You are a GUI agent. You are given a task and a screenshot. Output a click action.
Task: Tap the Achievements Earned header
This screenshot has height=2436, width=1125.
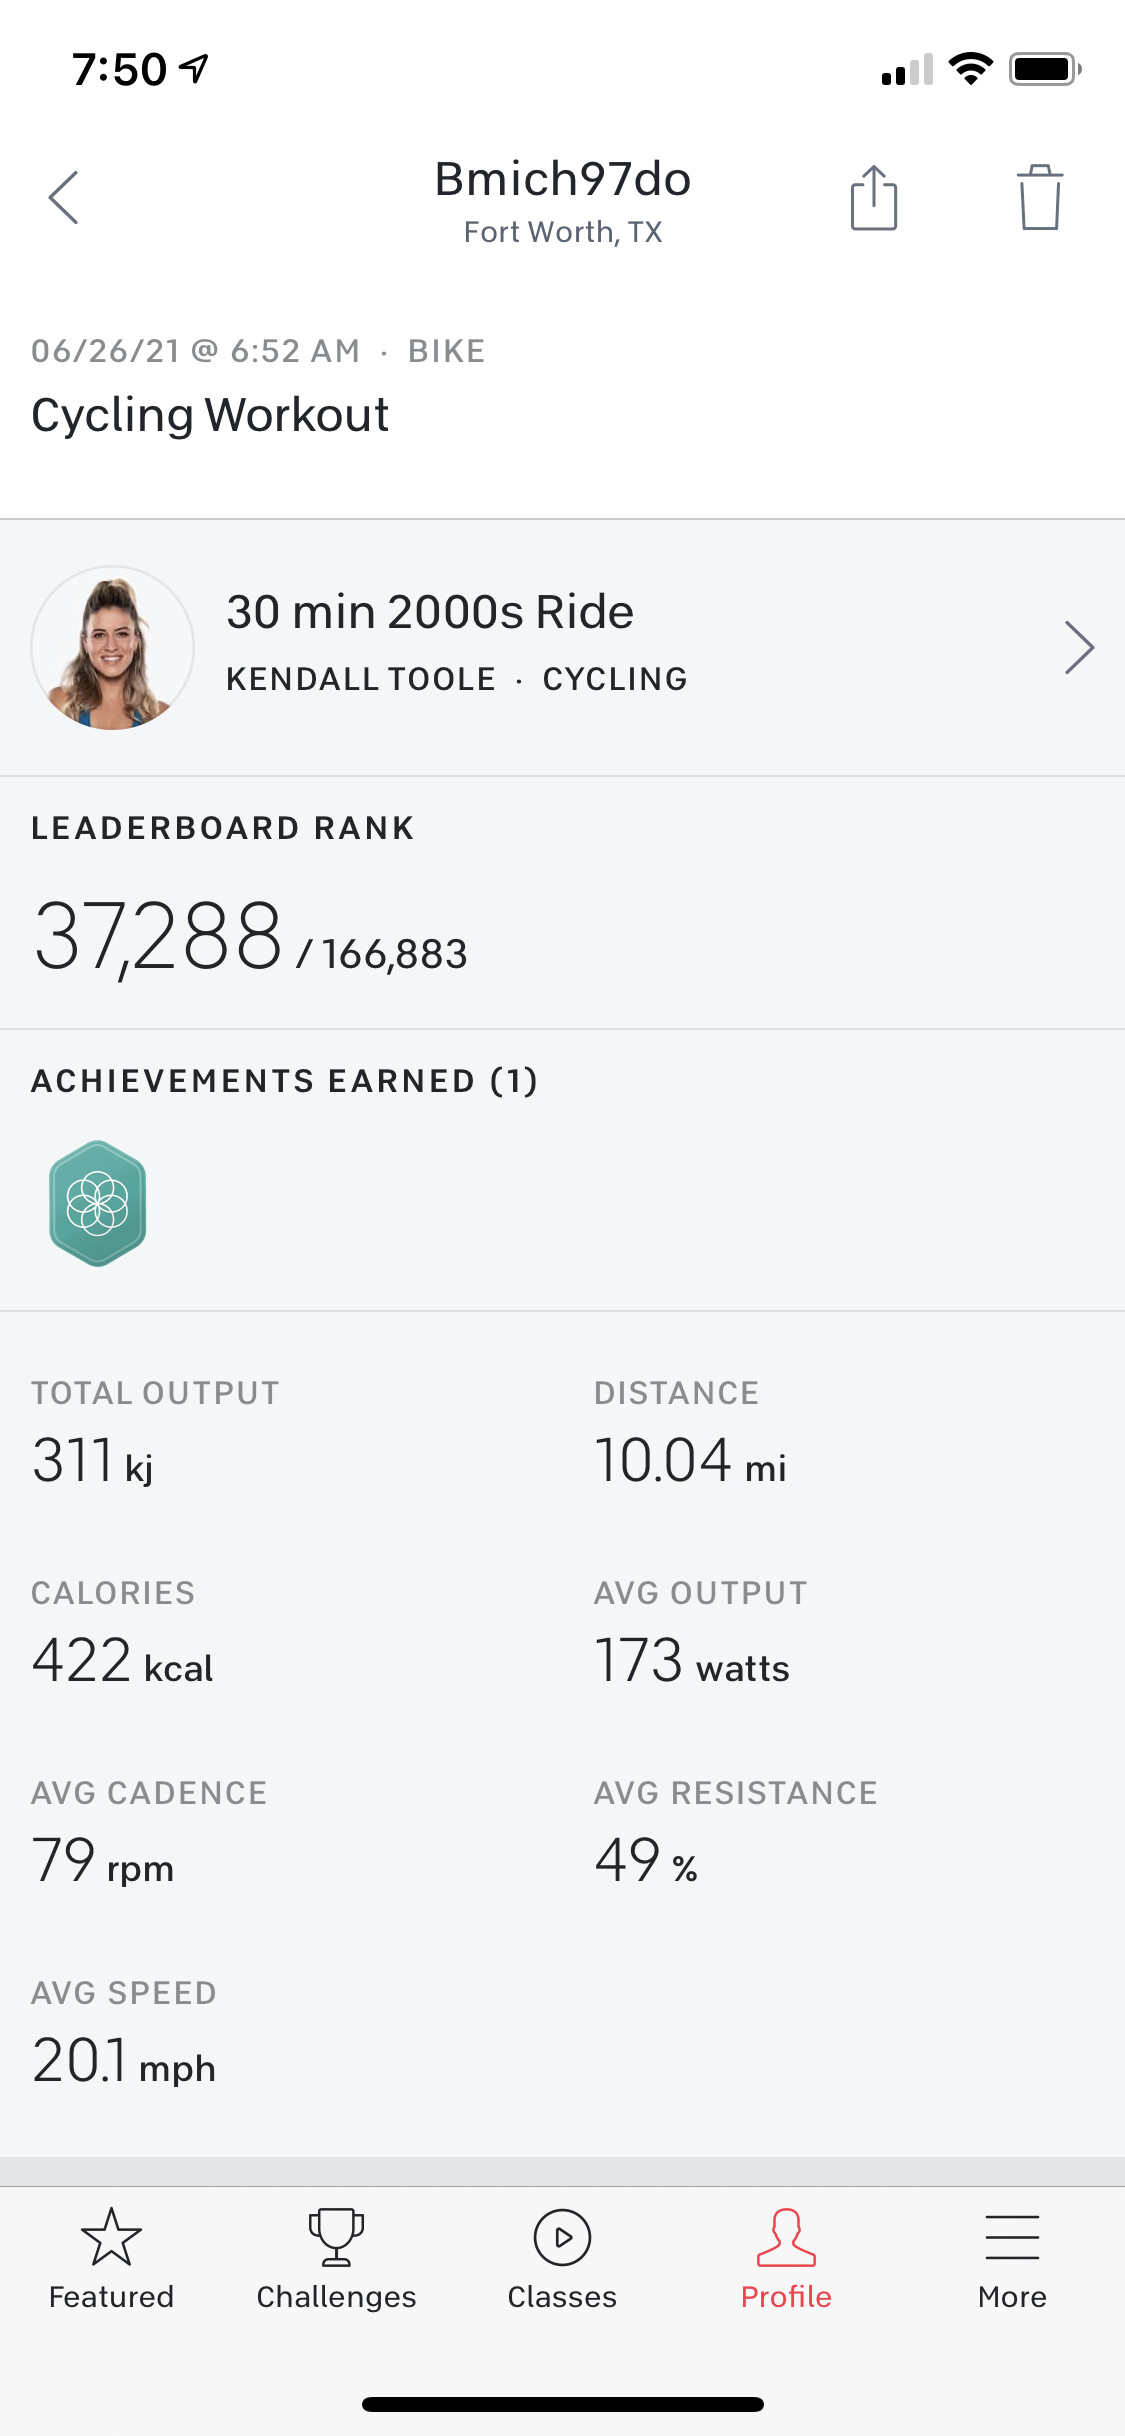(x=285, y=1081)
